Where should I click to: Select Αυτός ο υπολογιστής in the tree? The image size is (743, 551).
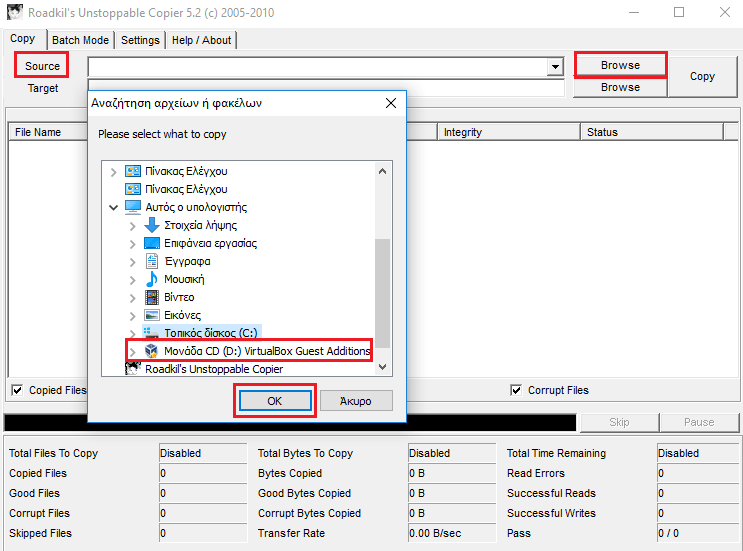click(196, 207)
